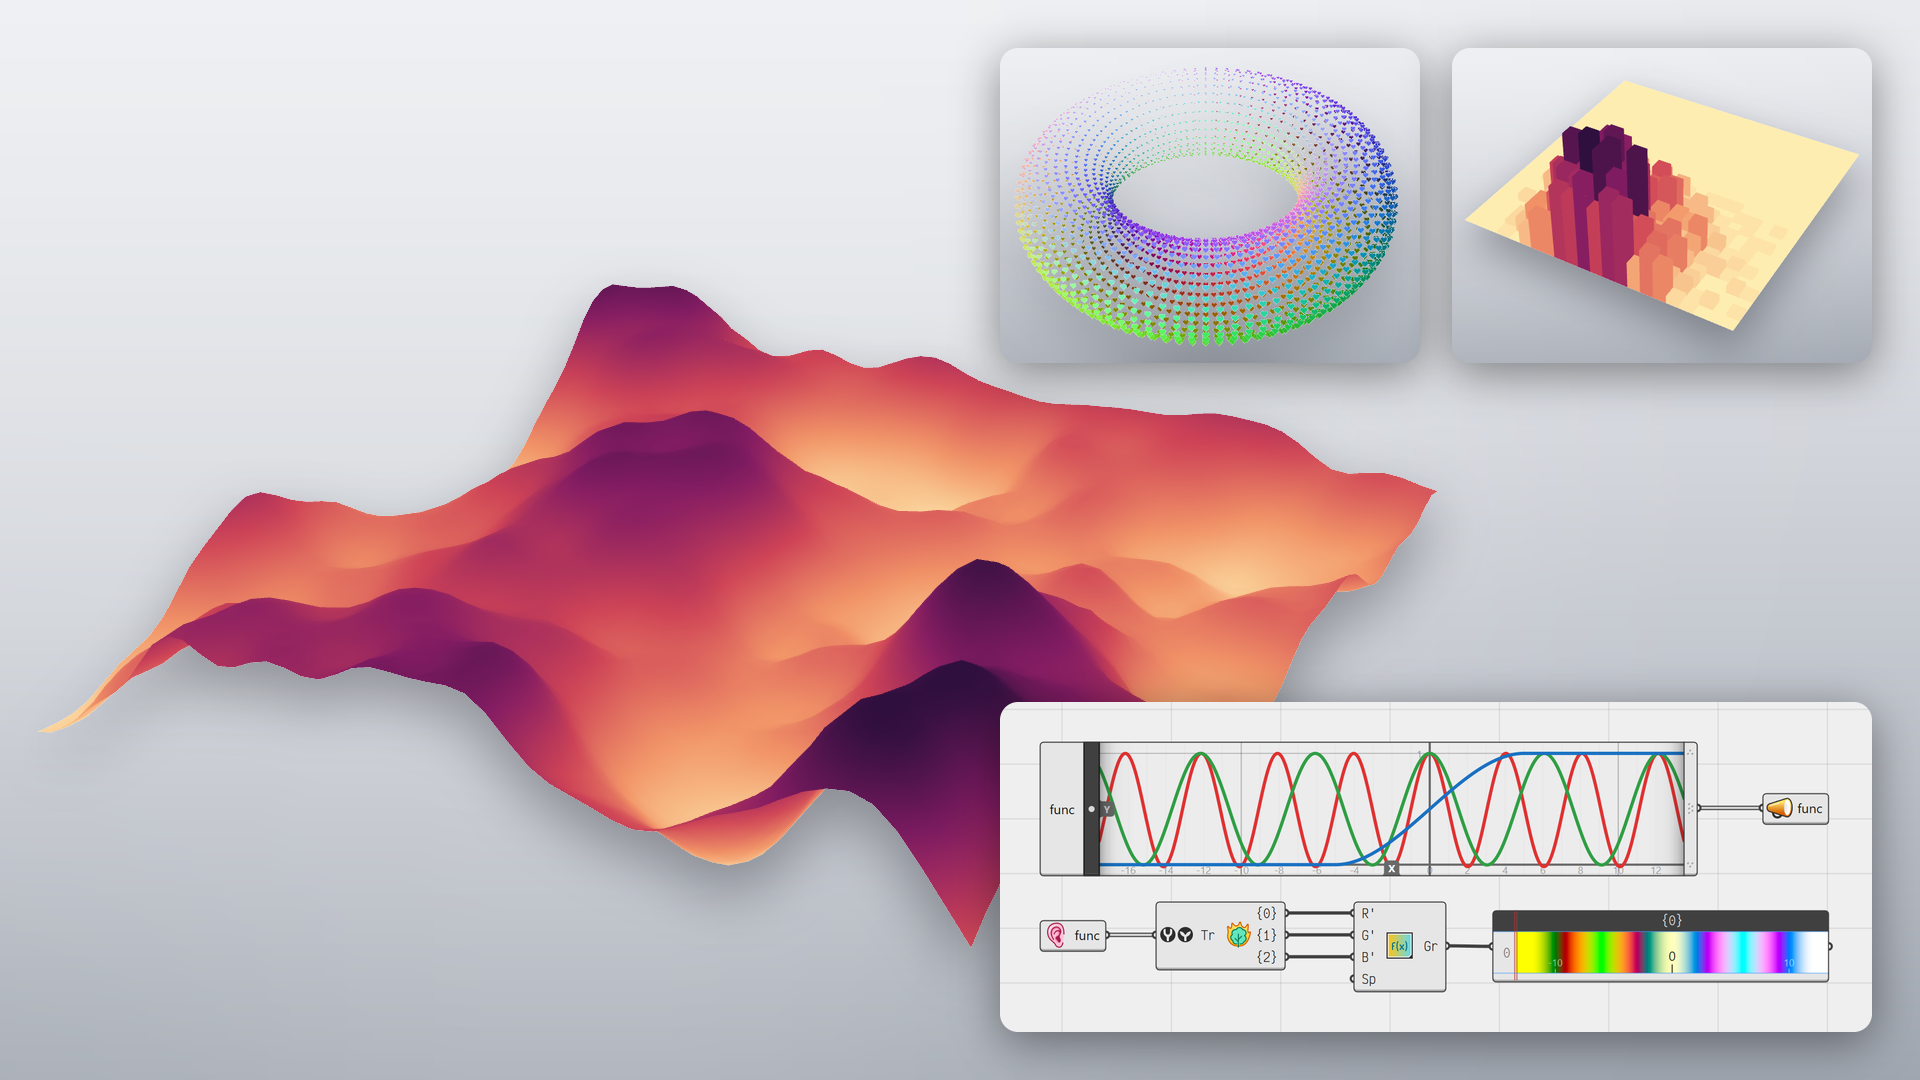Viewport: 1920px width, 1080px height.
Task: Click the dark input bar of graph
Action: tap(1091, 809)
